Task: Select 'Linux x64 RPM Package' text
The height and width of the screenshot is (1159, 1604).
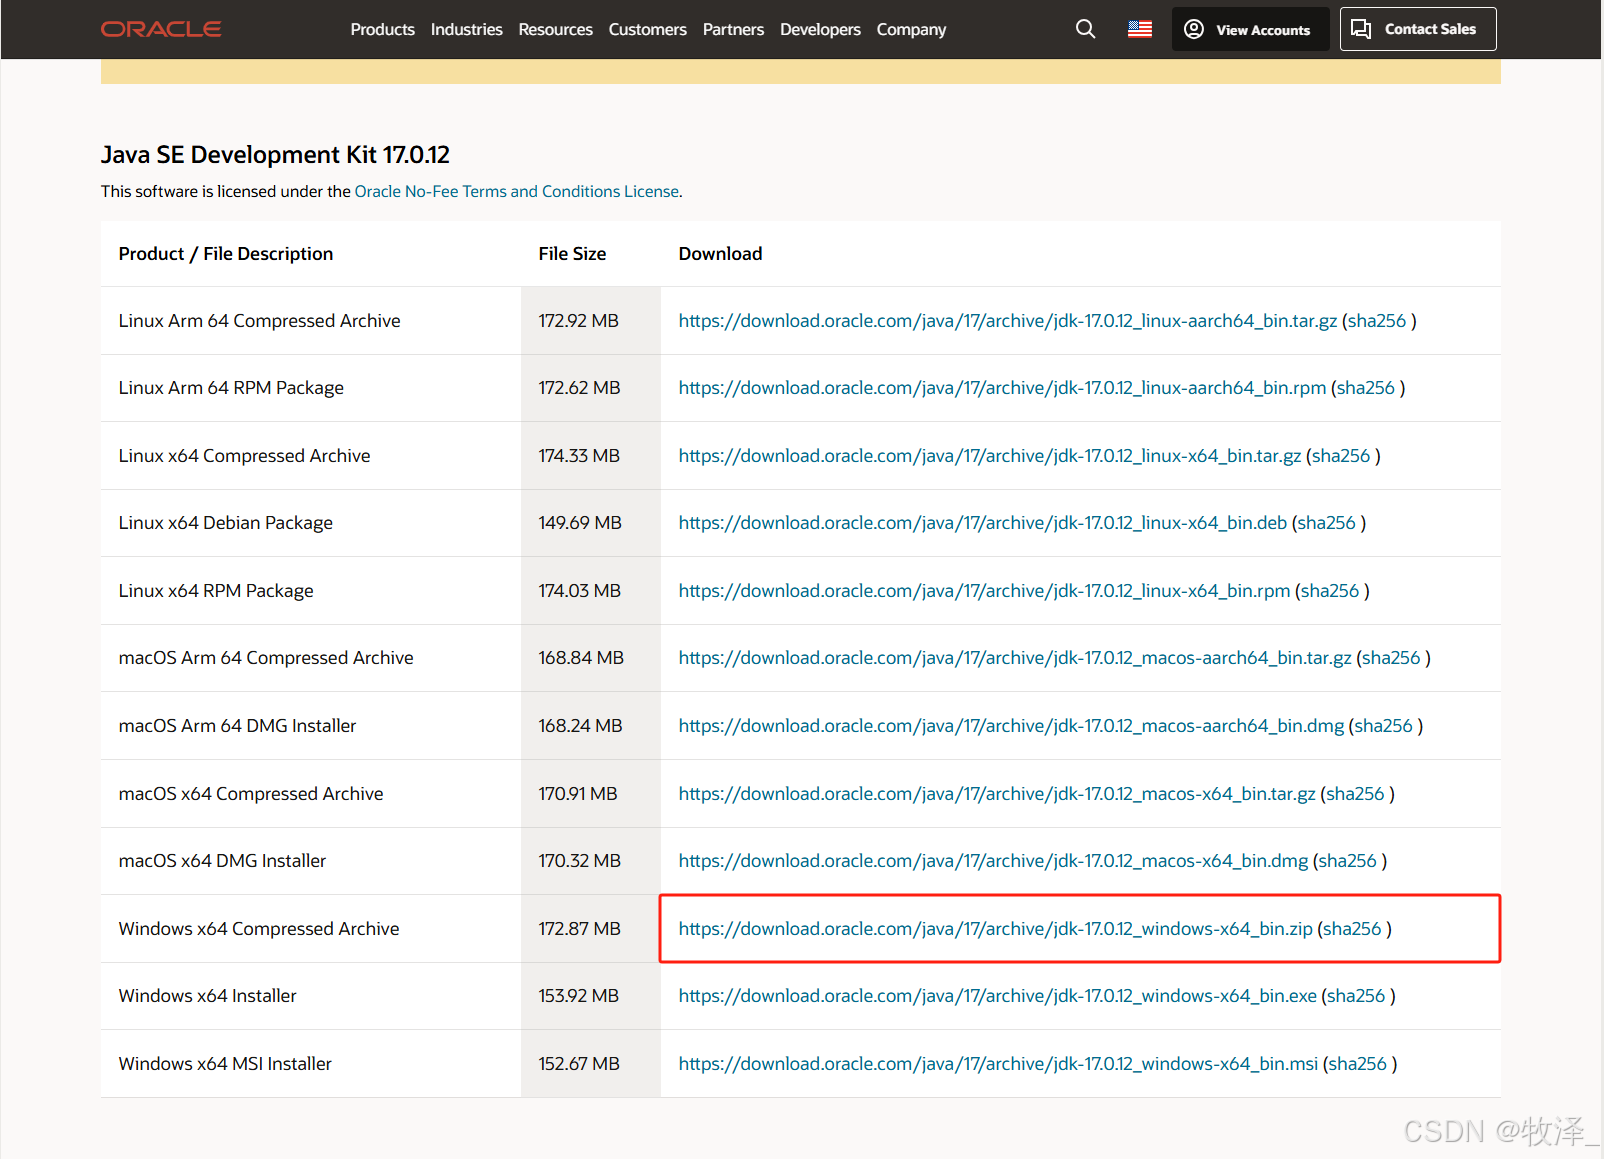Action: (x=216, y=591)
